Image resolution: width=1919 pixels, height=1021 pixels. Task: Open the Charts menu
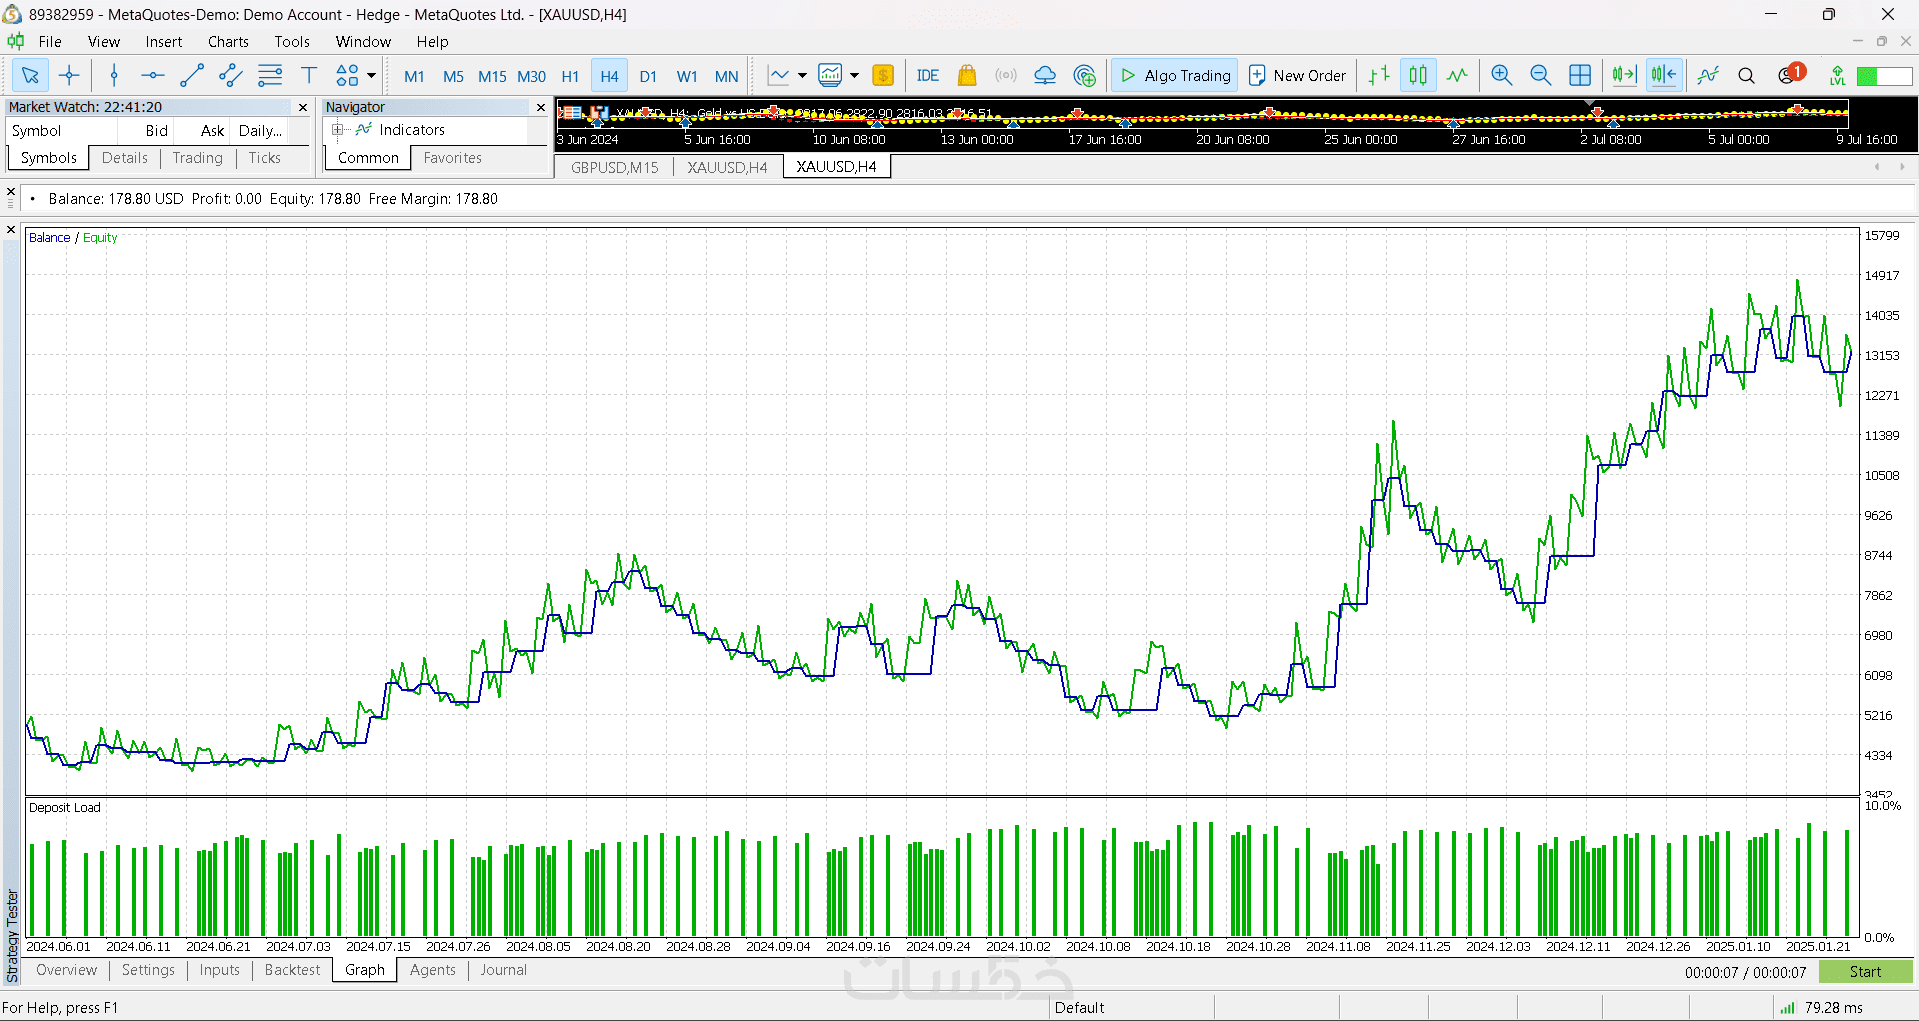coord(228,42)
